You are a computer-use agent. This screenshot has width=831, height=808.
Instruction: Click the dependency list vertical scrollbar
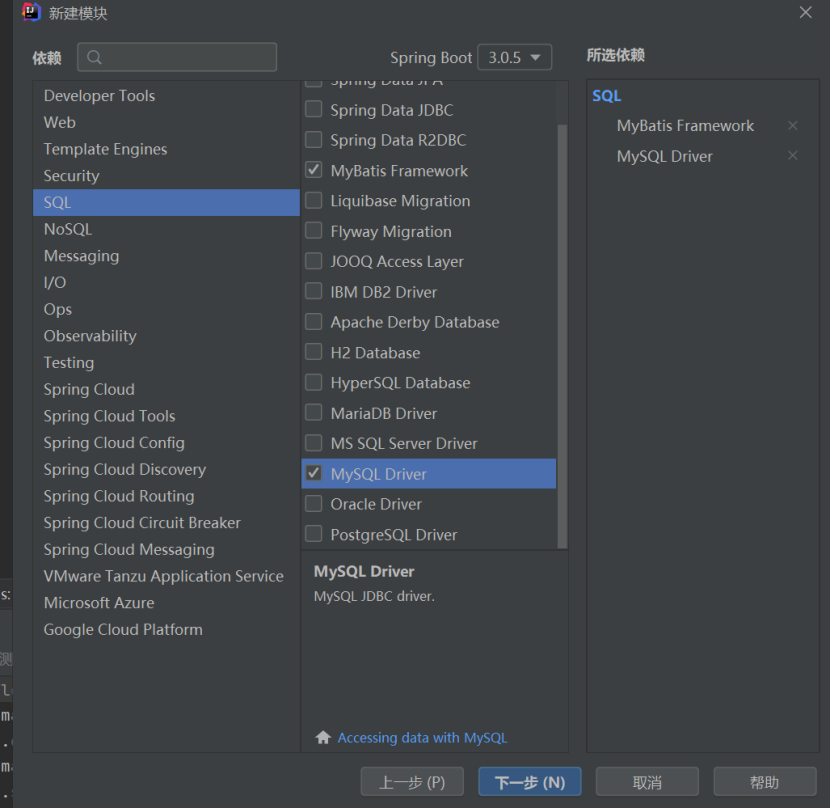[x=562, y=336]
